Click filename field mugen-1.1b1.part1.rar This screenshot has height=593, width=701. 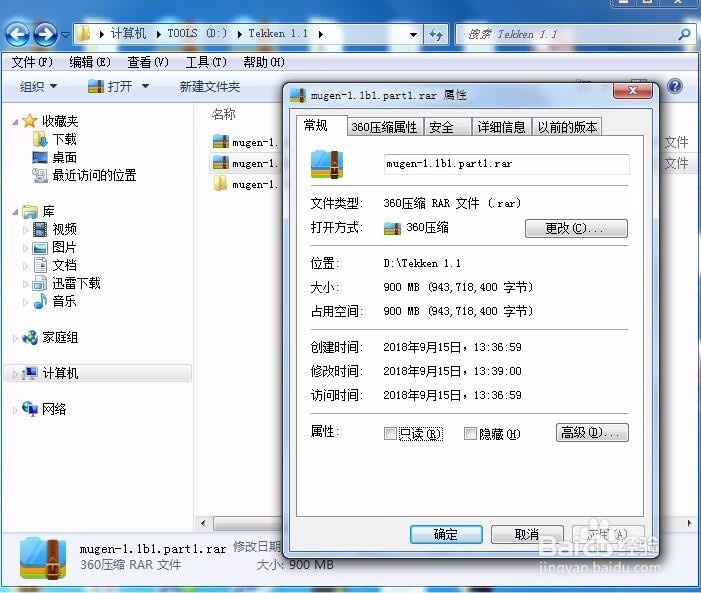(507, 164)
